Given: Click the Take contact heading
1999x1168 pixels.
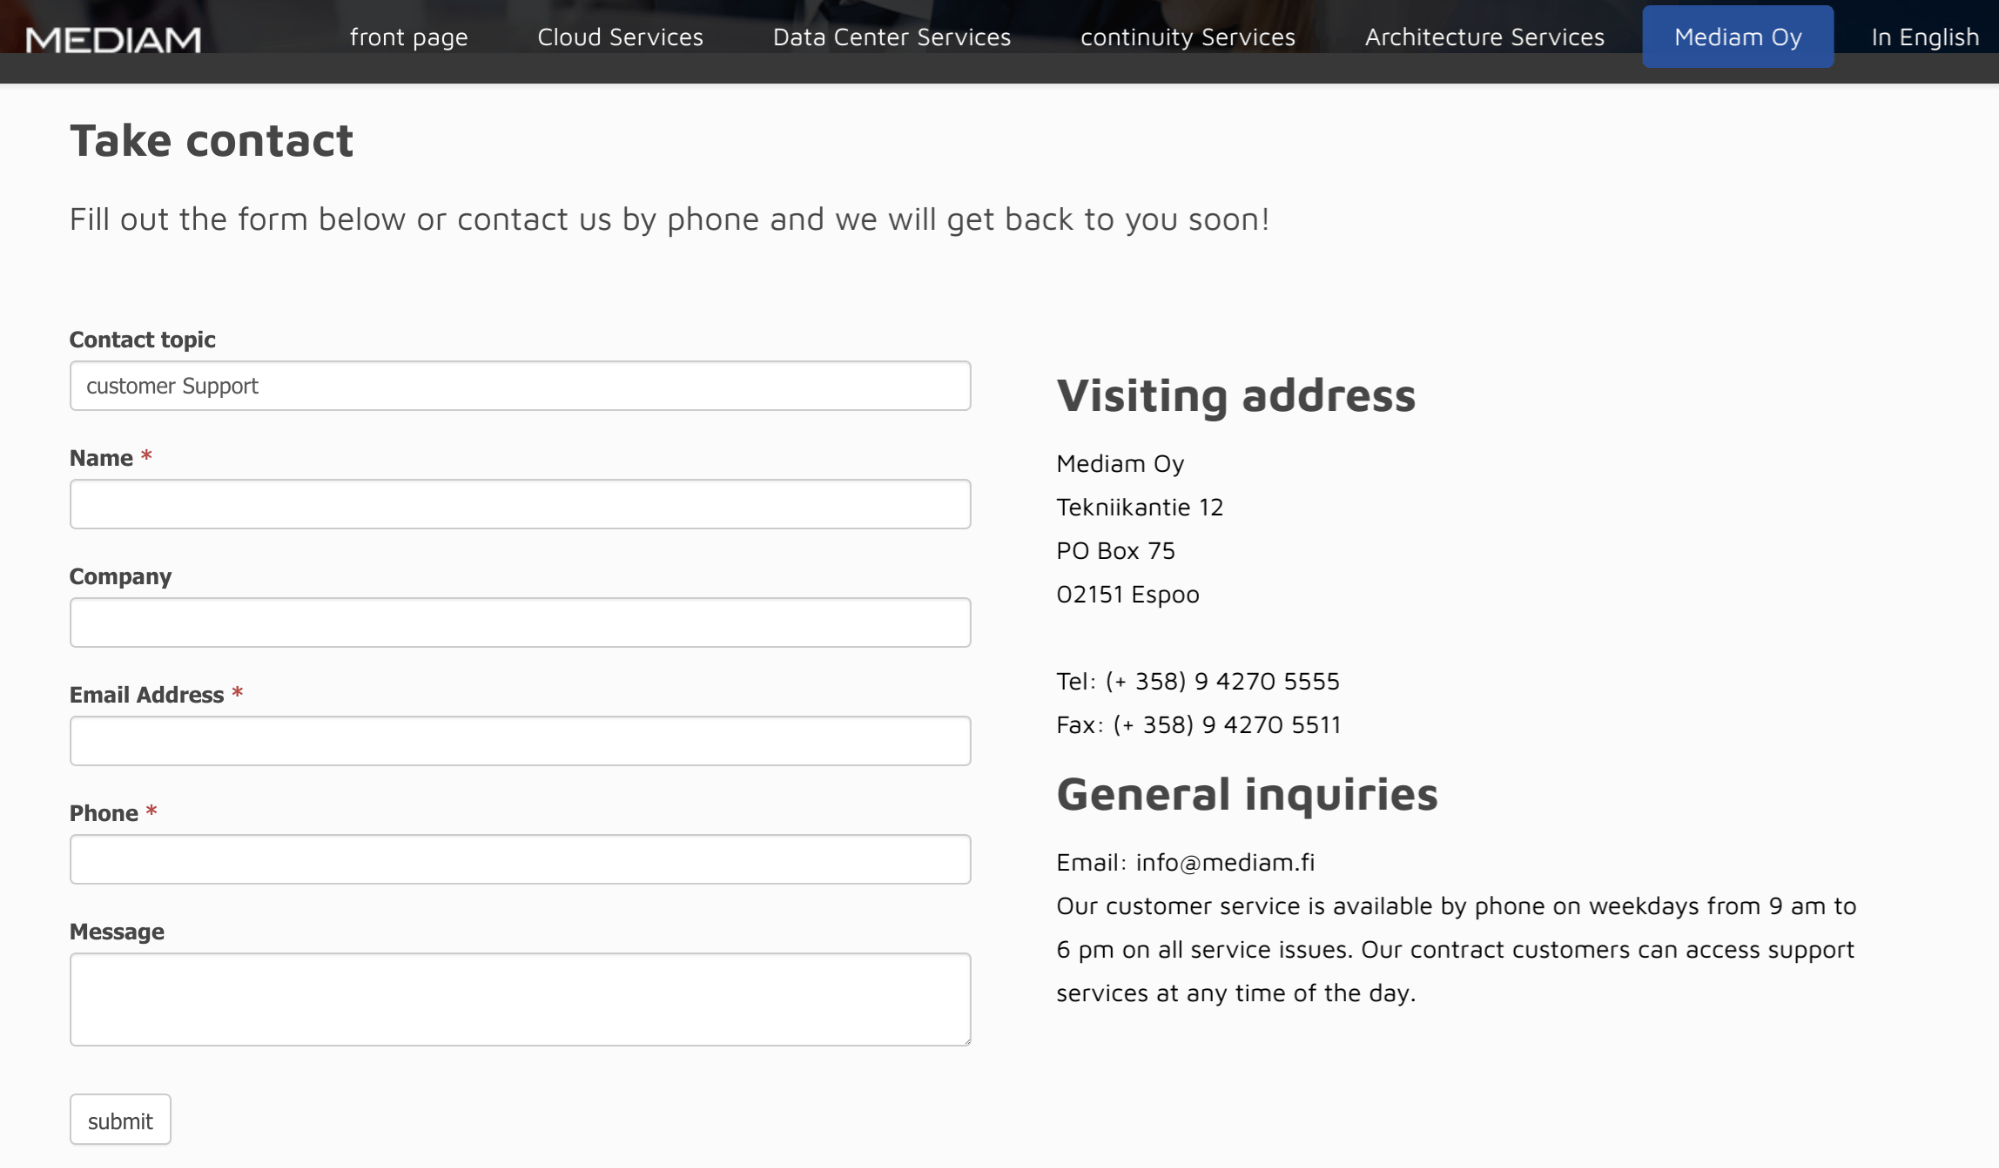Looking at the screenshot, I should [211, 140].
